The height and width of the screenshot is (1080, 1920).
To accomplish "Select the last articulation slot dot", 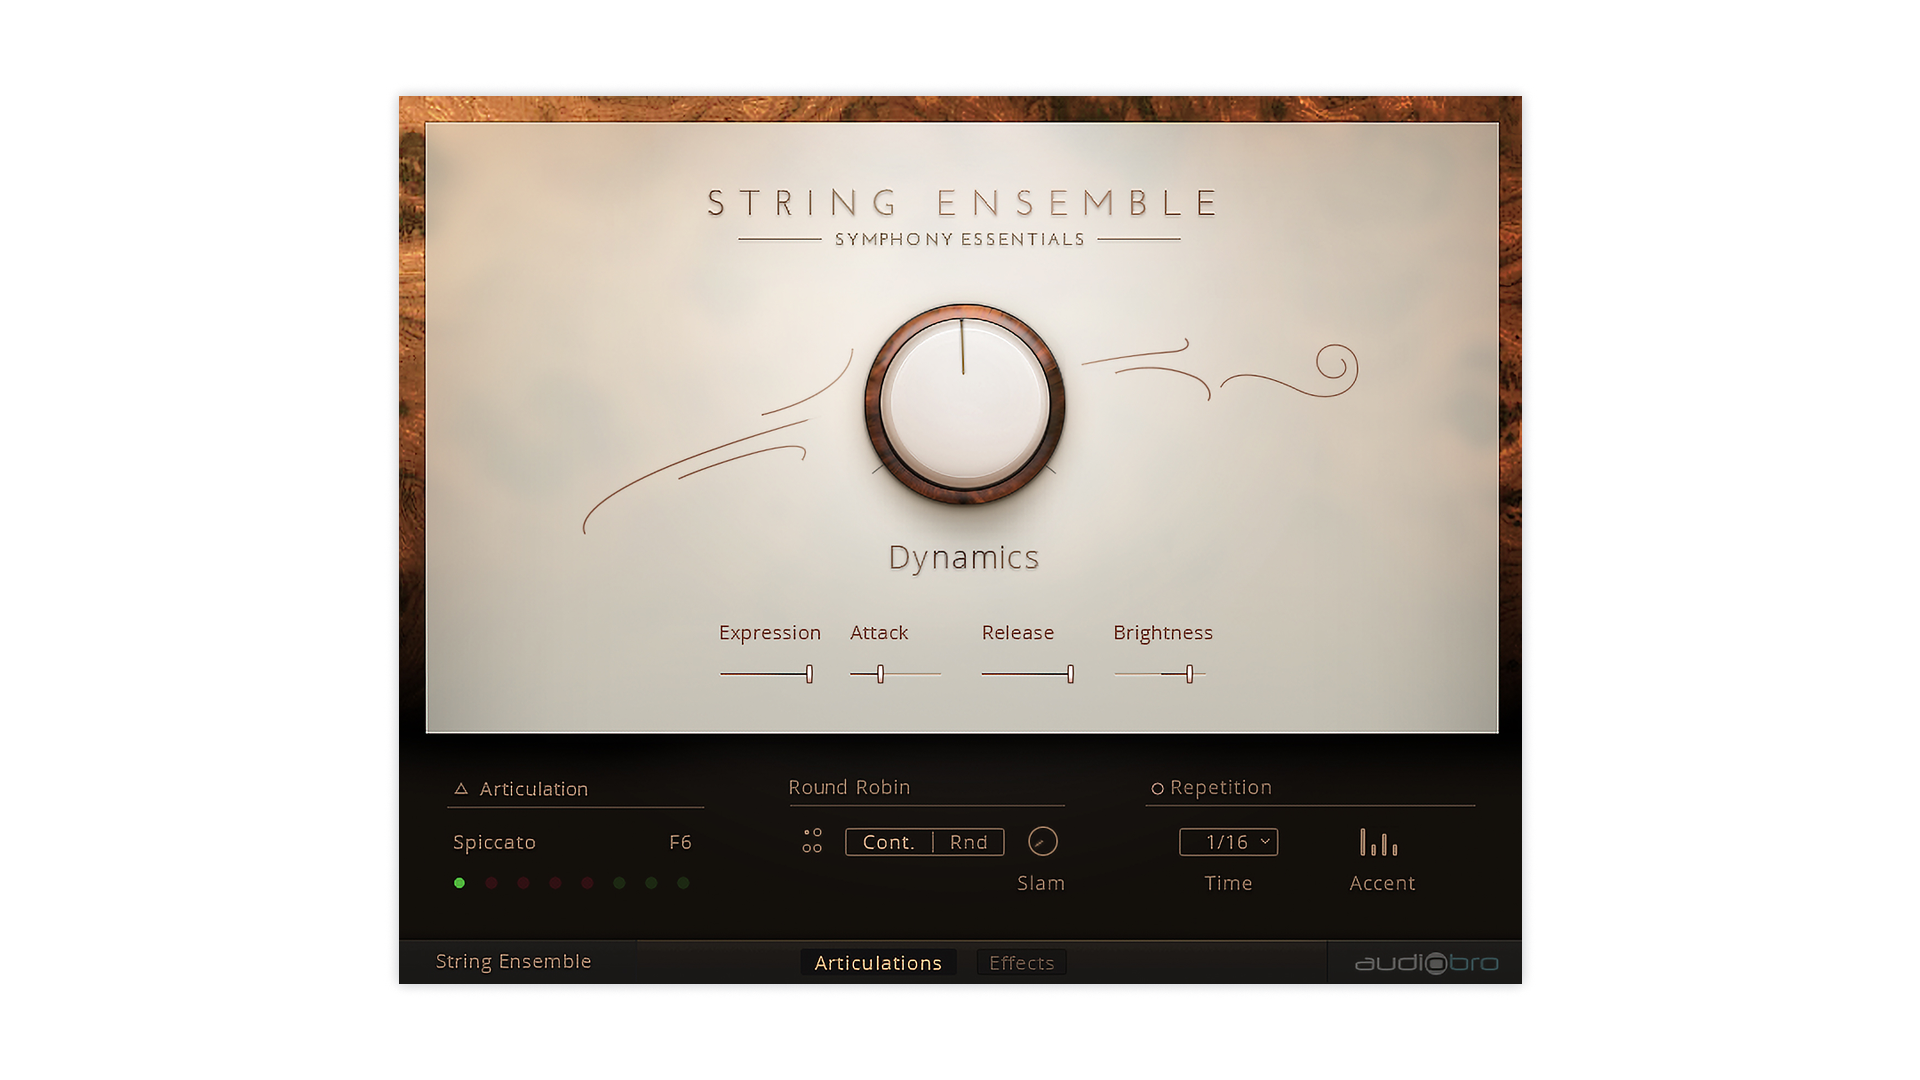I will point(683,883).
